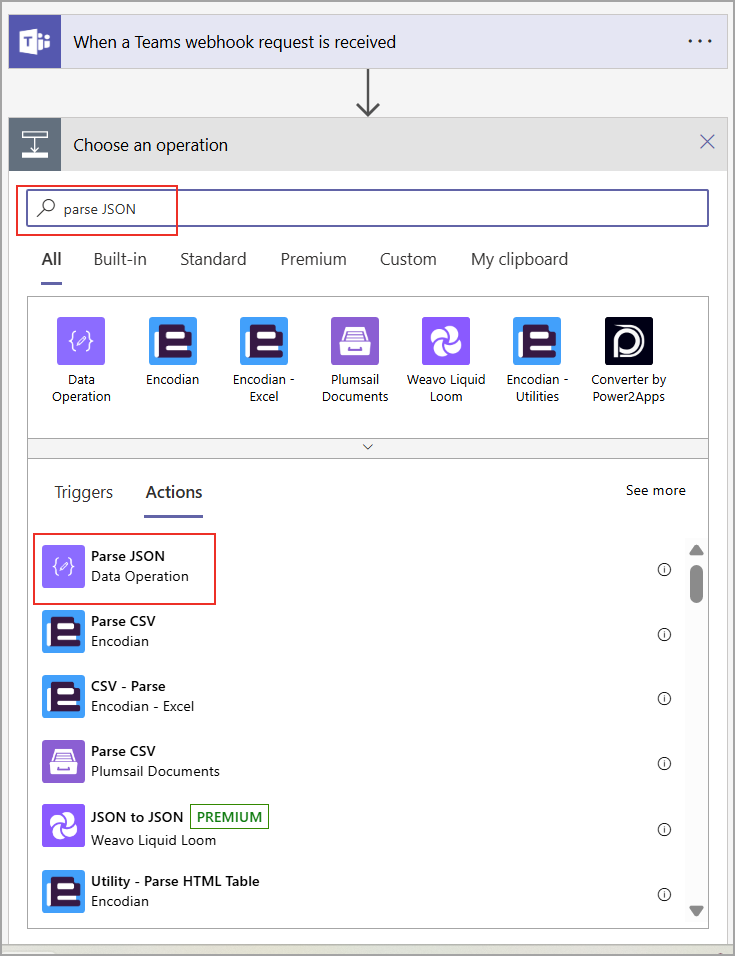Expand the Teams webhook trigger card
Viewport: 735px width, 956px height.
tap(234, 42)
